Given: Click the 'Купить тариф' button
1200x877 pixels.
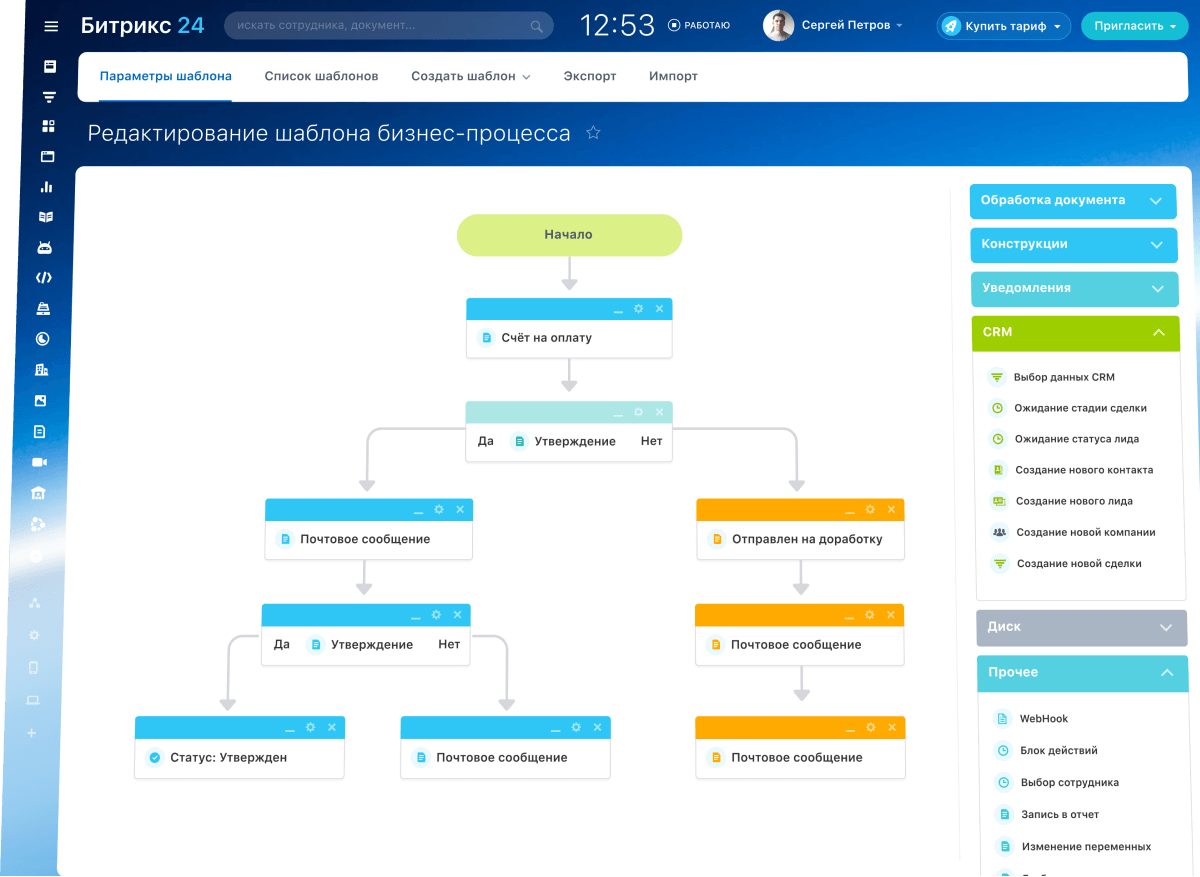Looking at the screenshot, I should 1003,25.
